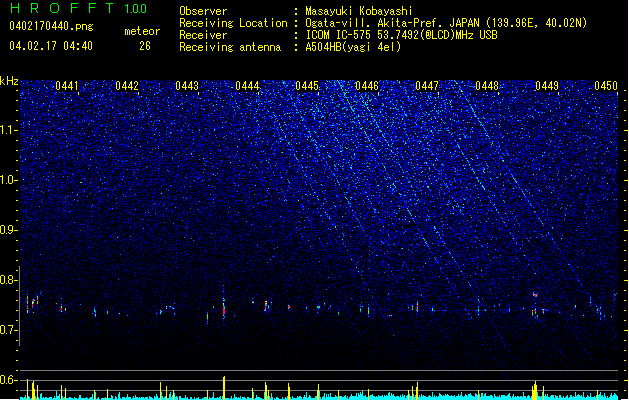Click time marker 0441

click(x=67, y=86)
